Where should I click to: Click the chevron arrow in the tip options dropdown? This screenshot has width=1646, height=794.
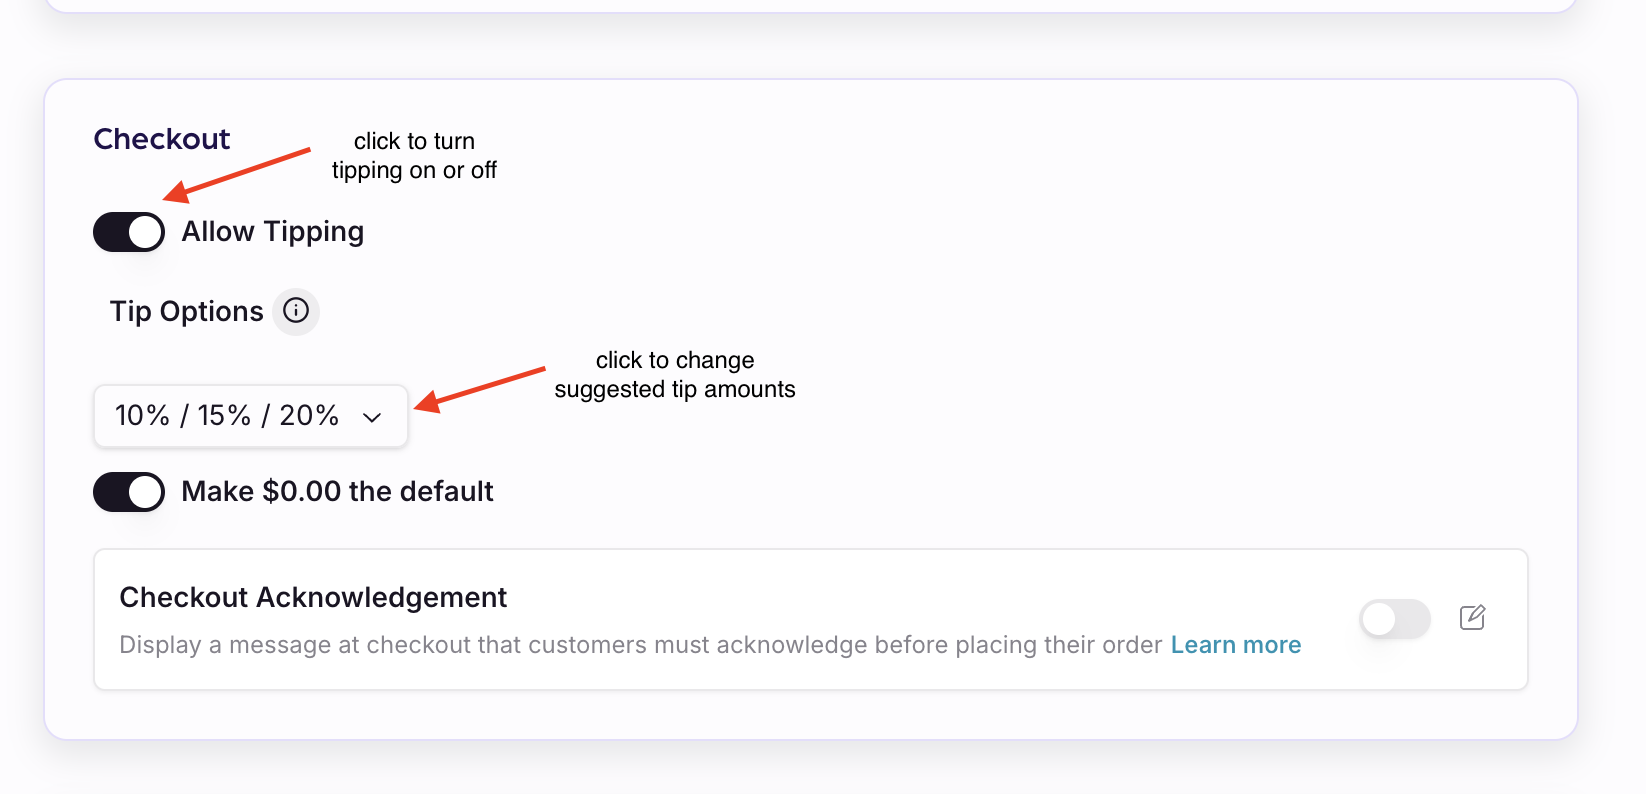tap(372, 417)
